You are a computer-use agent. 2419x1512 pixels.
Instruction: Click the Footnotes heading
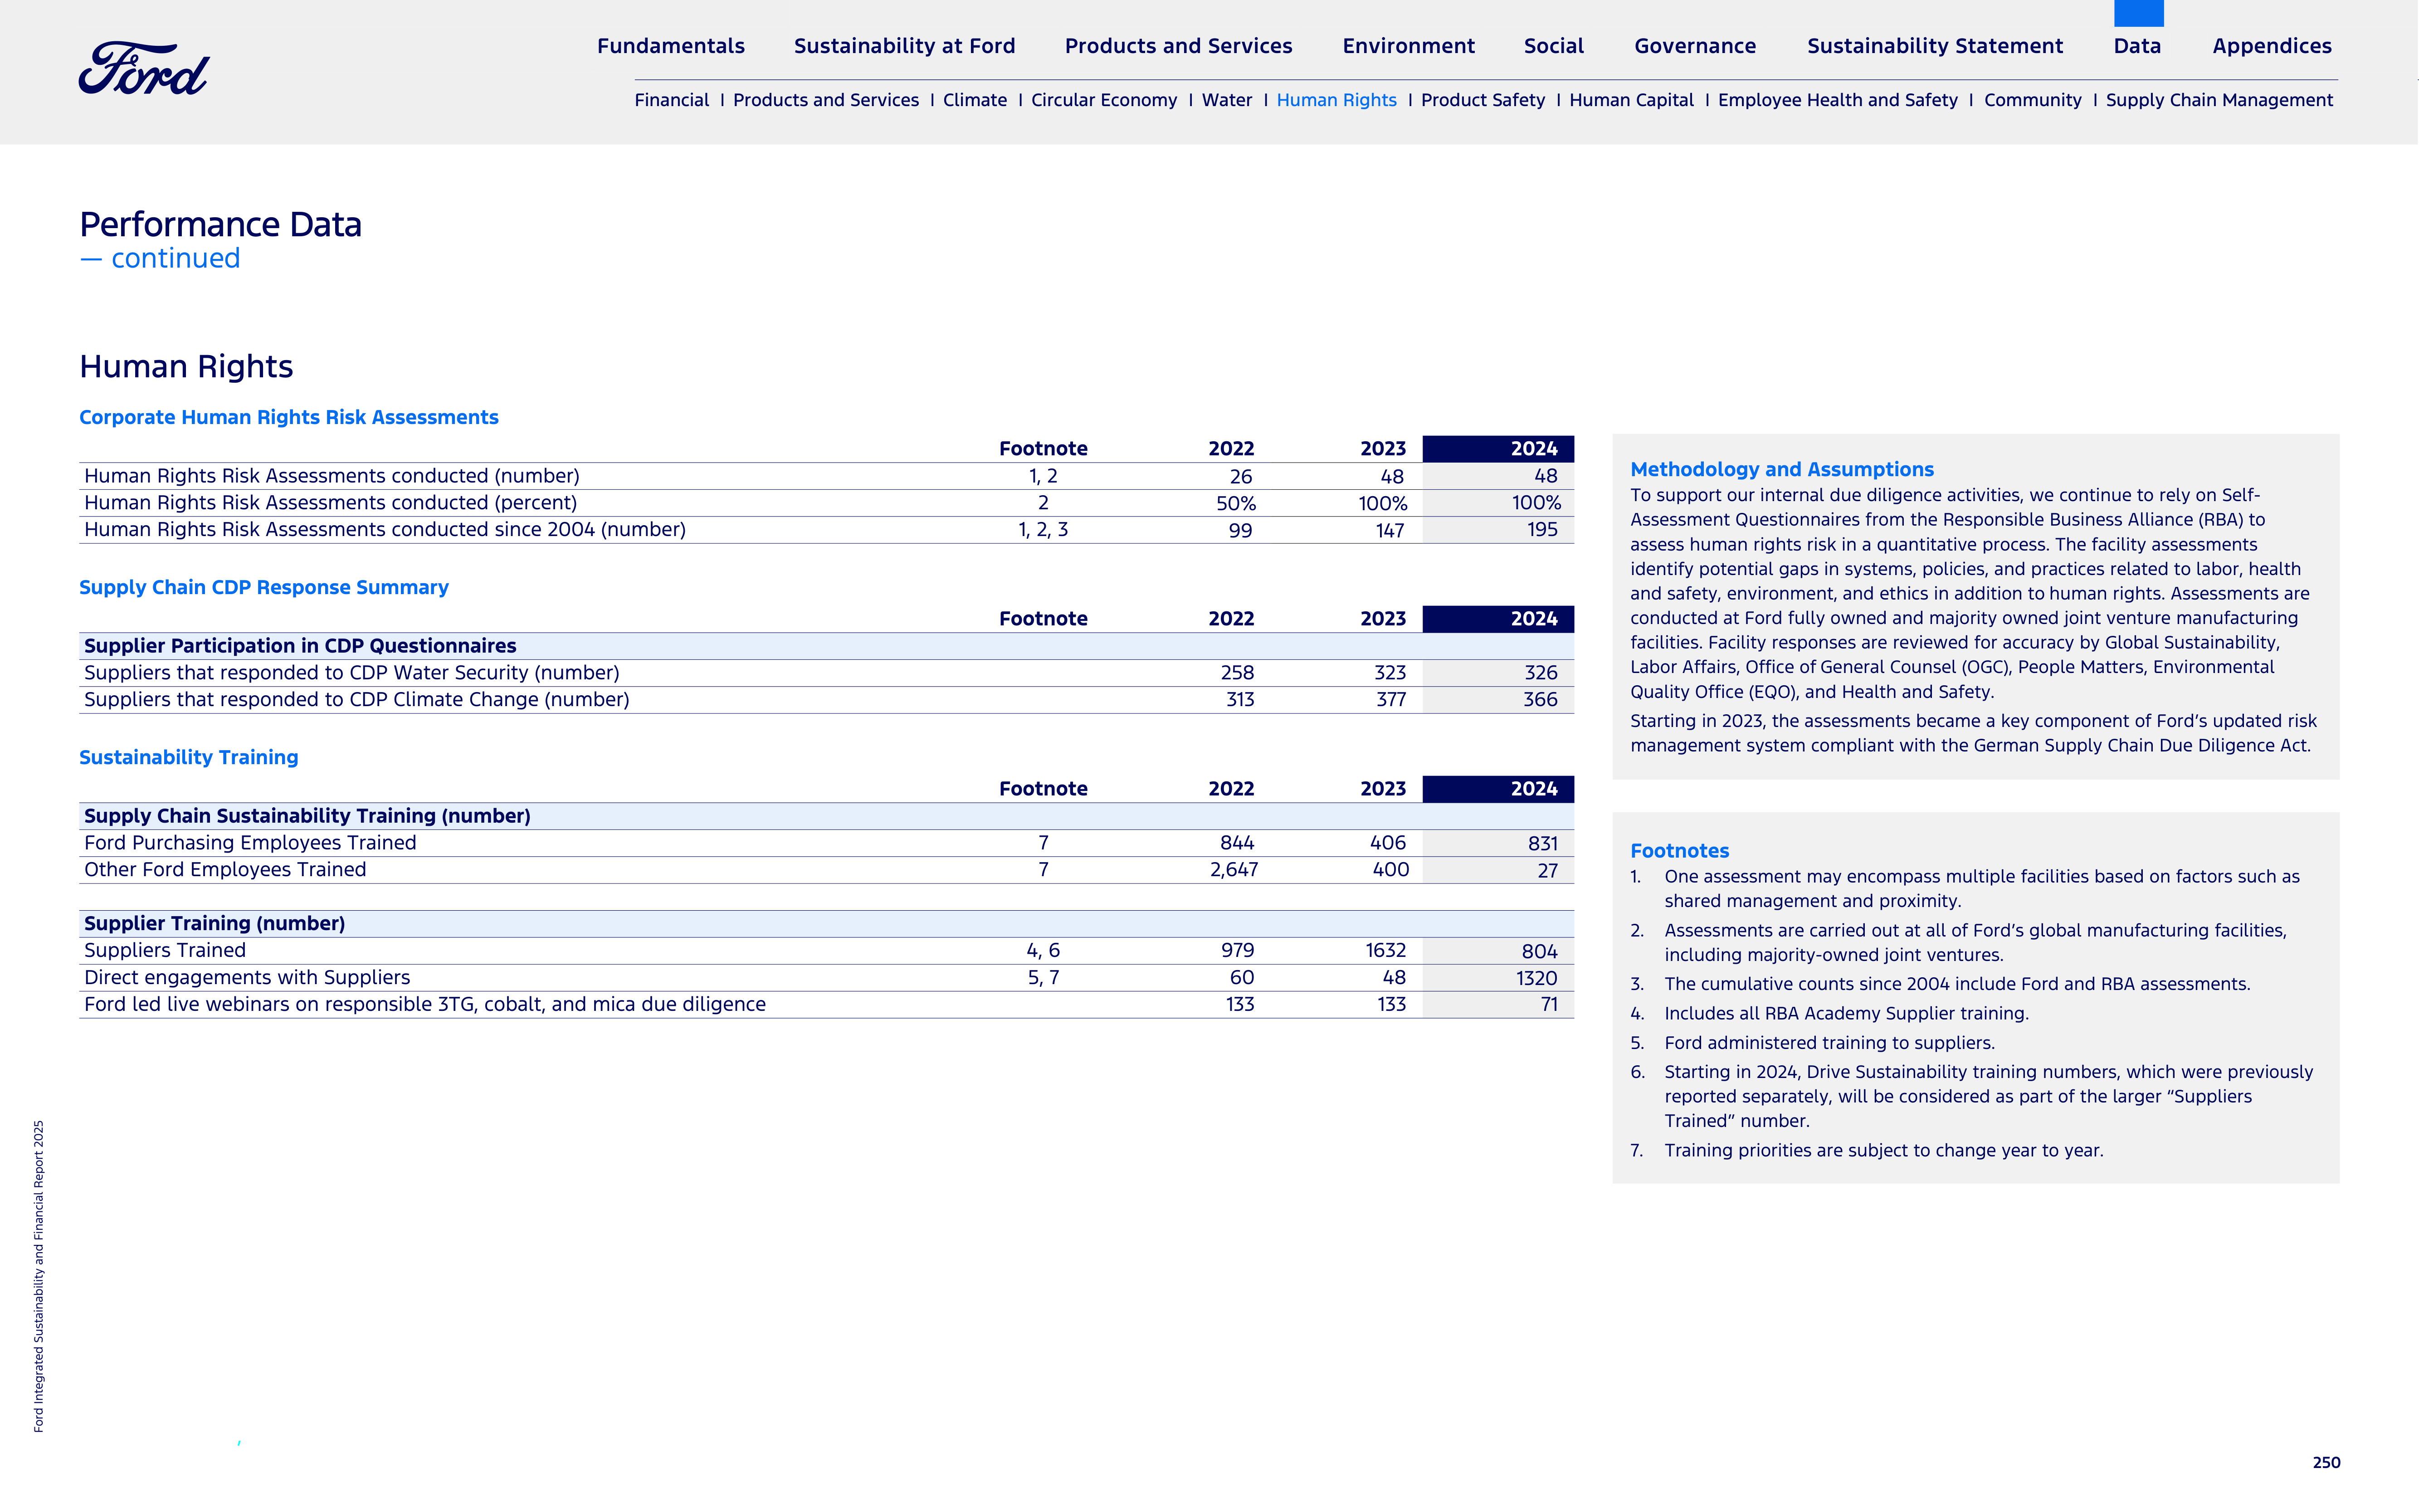(x=1679, y=851)
